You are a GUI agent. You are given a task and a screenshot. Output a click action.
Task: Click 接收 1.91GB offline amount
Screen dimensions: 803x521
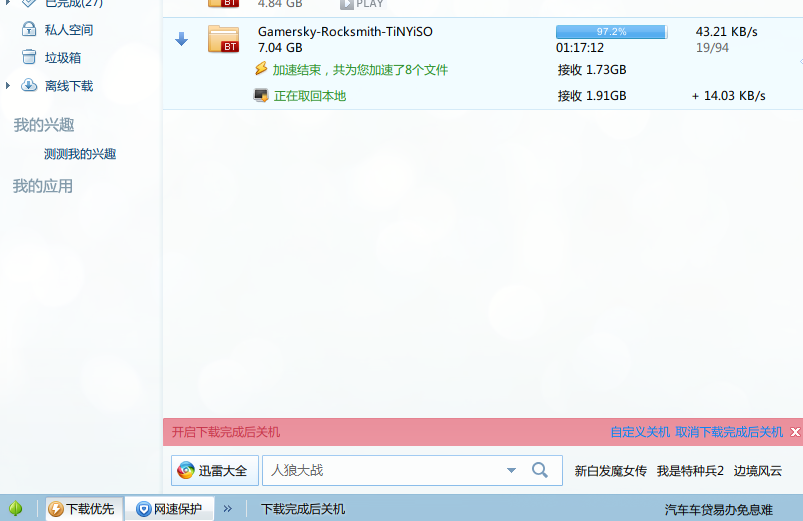click(592, 96)
